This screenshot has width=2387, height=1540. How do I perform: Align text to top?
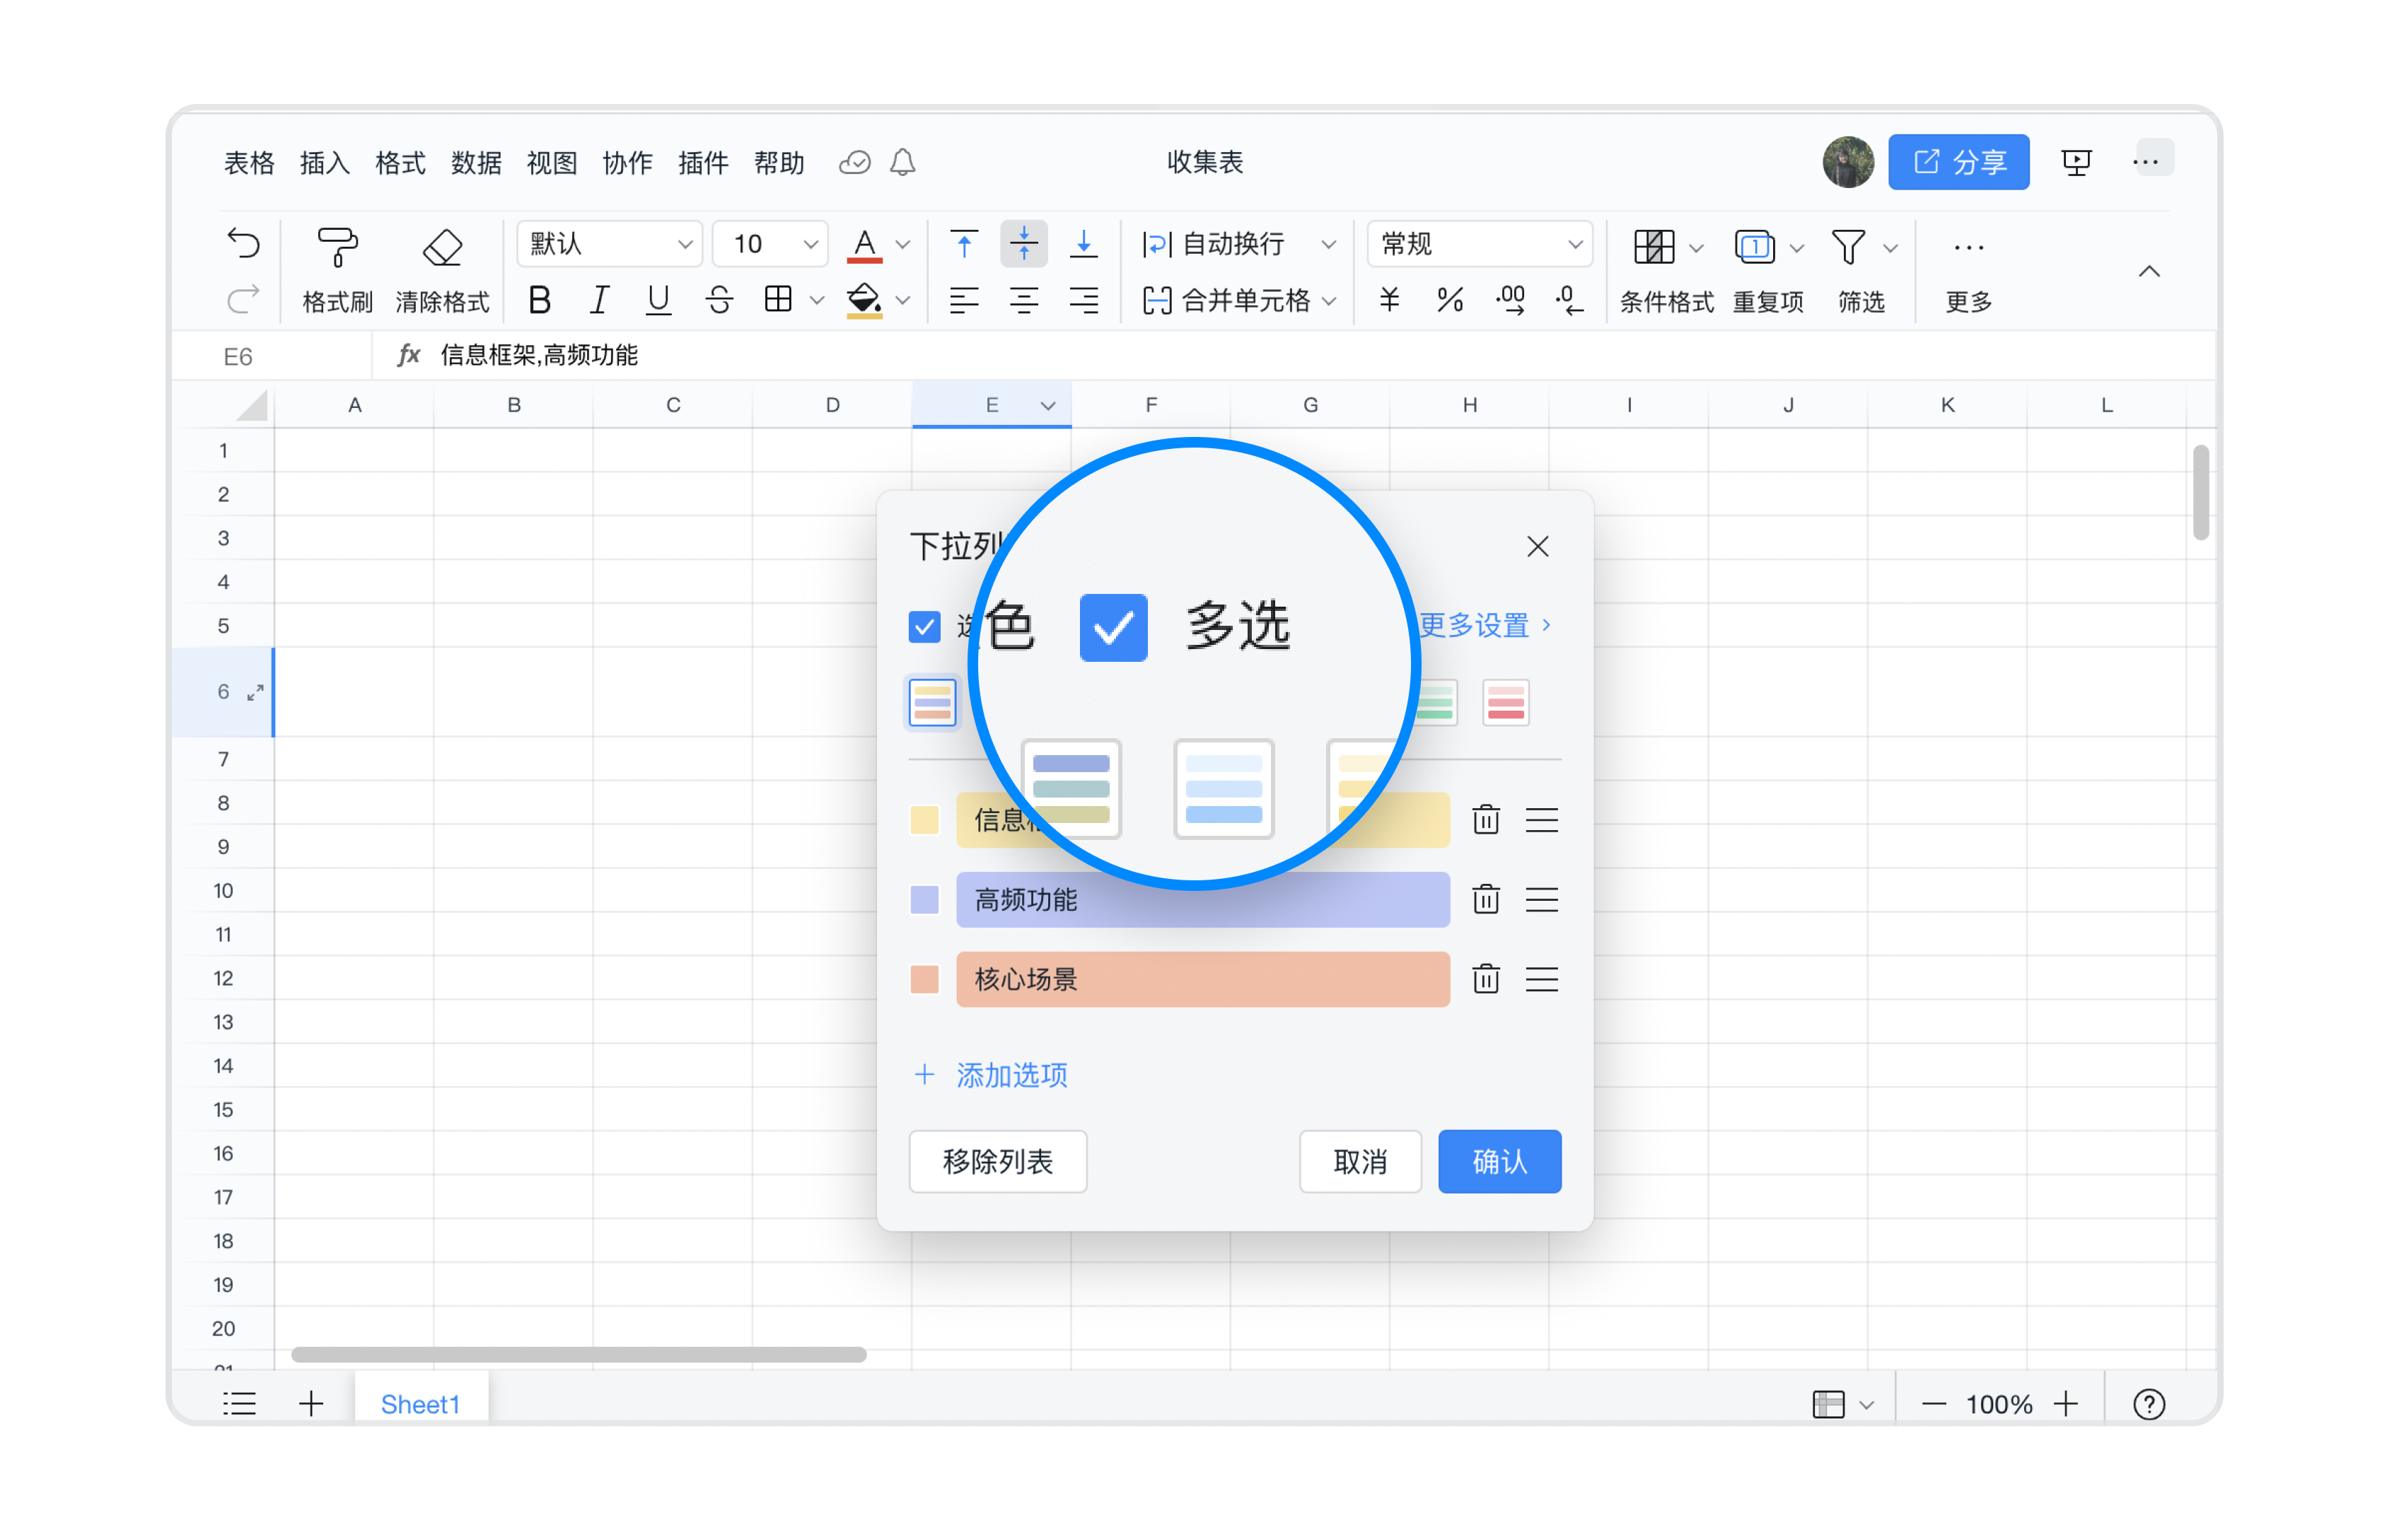click(964, 244)
